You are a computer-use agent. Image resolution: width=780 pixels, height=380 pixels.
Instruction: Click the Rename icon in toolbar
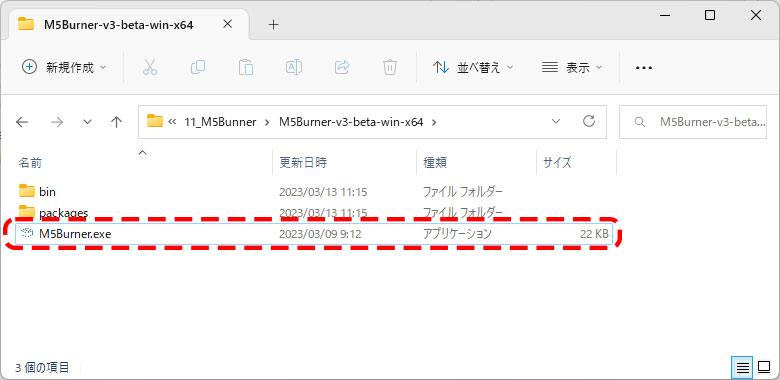(x=294, y=67)
